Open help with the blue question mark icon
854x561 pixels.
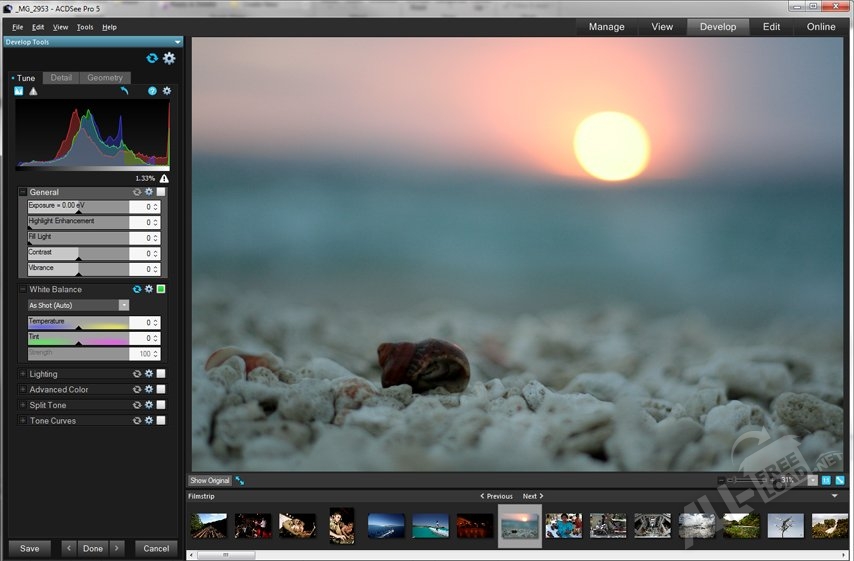click(152, 91)
